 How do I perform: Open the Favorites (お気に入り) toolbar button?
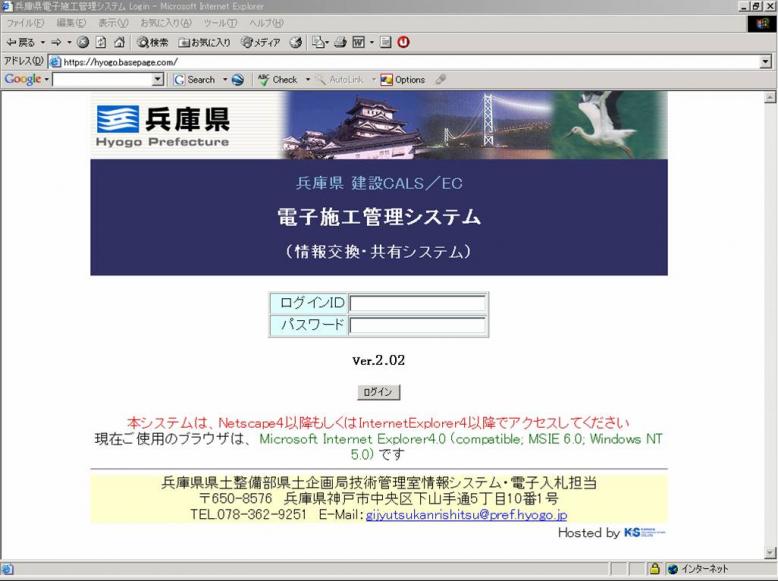tap(205, 42)
